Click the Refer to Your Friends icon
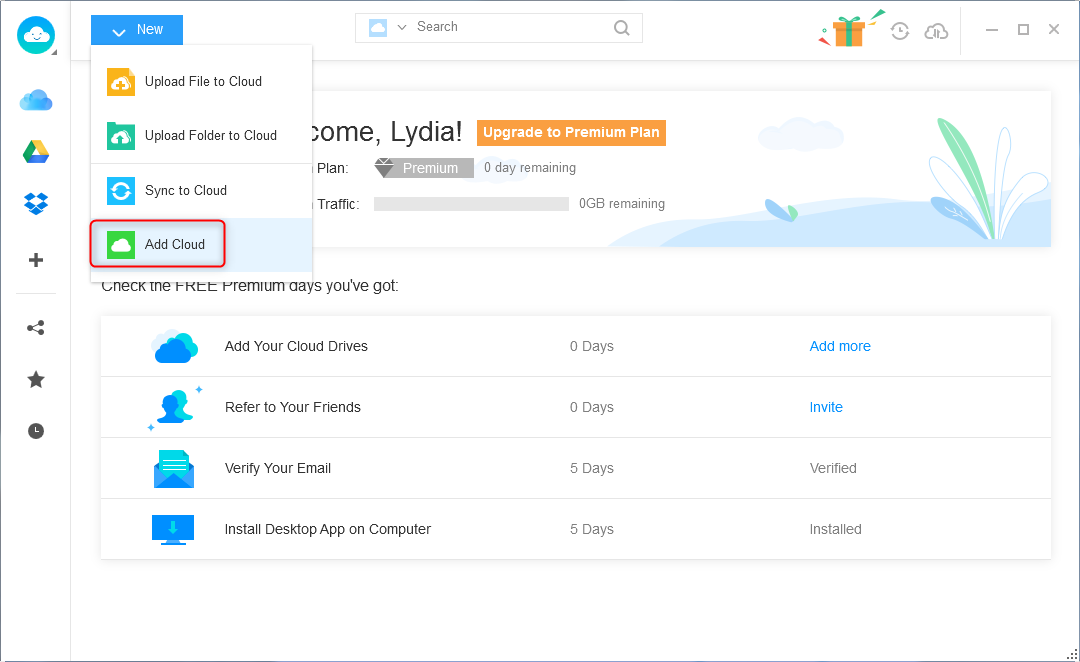 [175, 407]
